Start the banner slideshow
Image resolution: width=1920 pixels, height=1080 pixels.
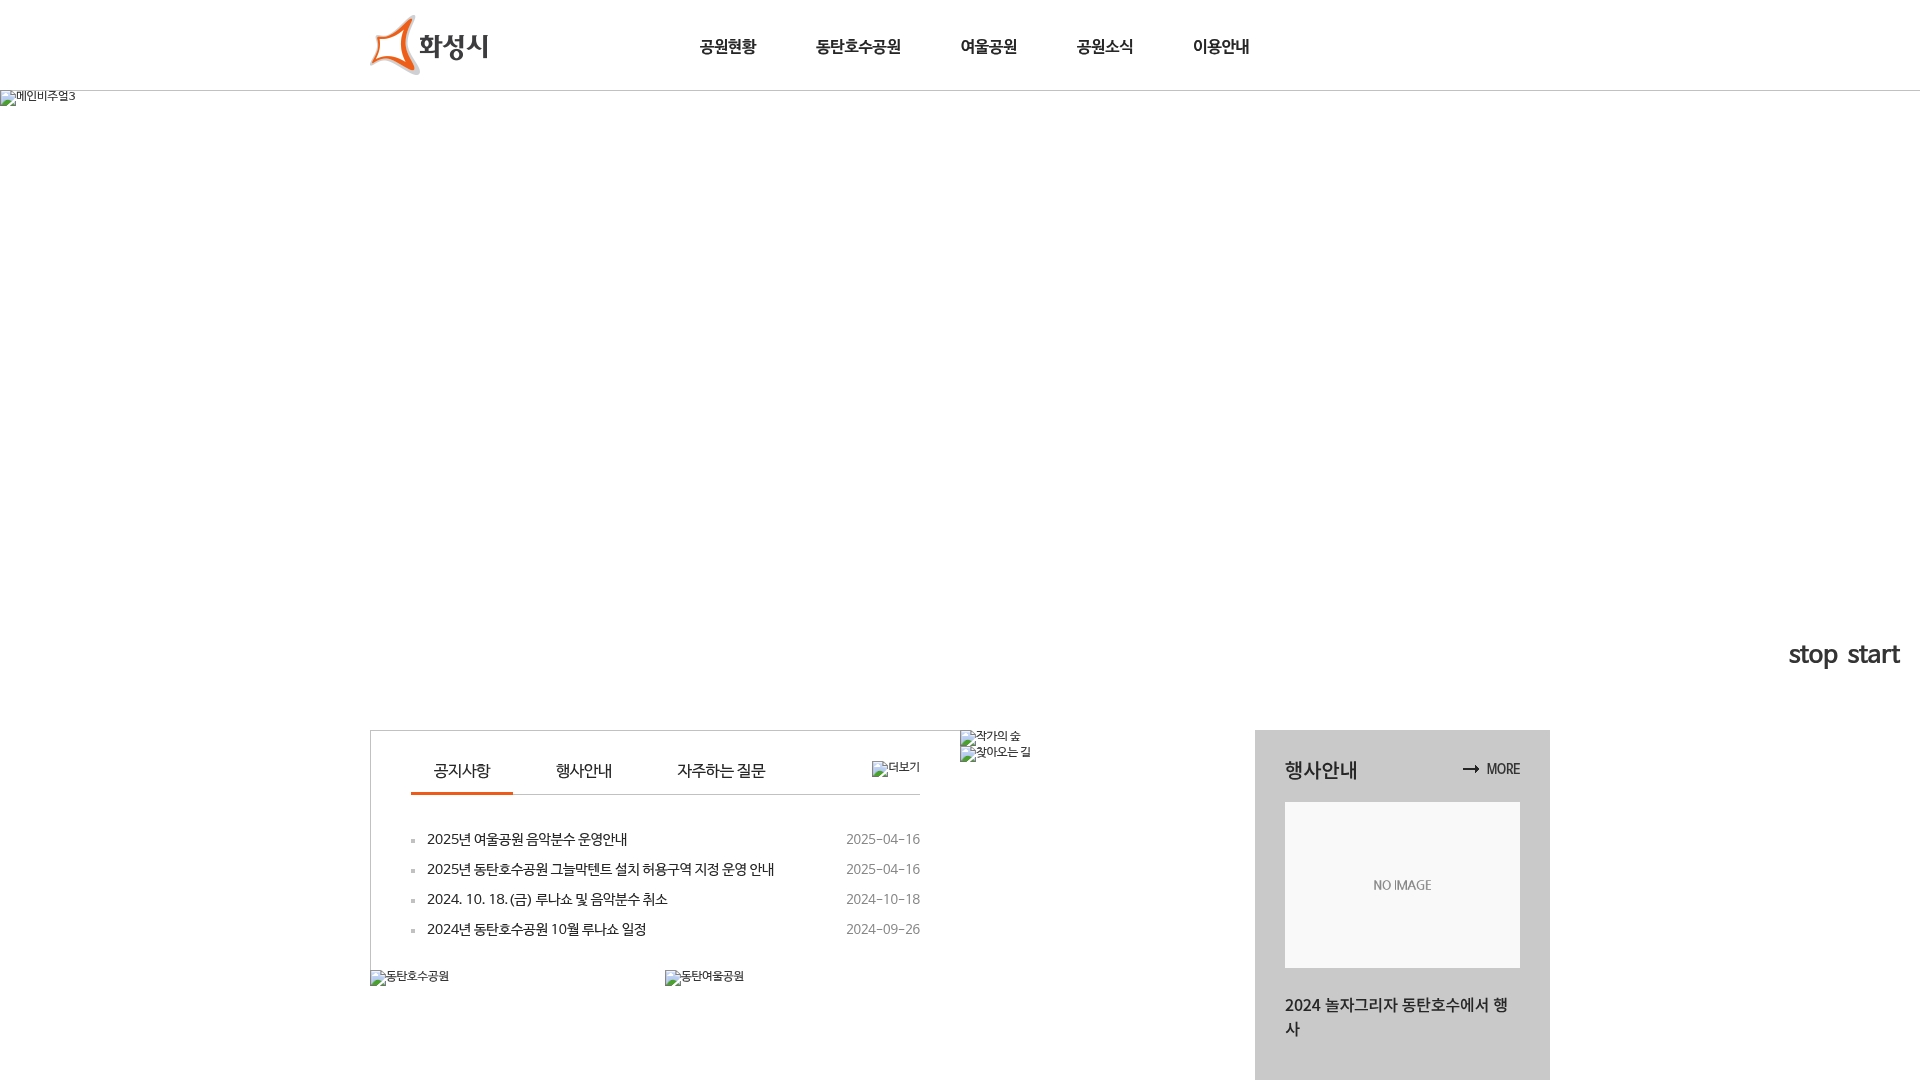[x=1873, y=655]
